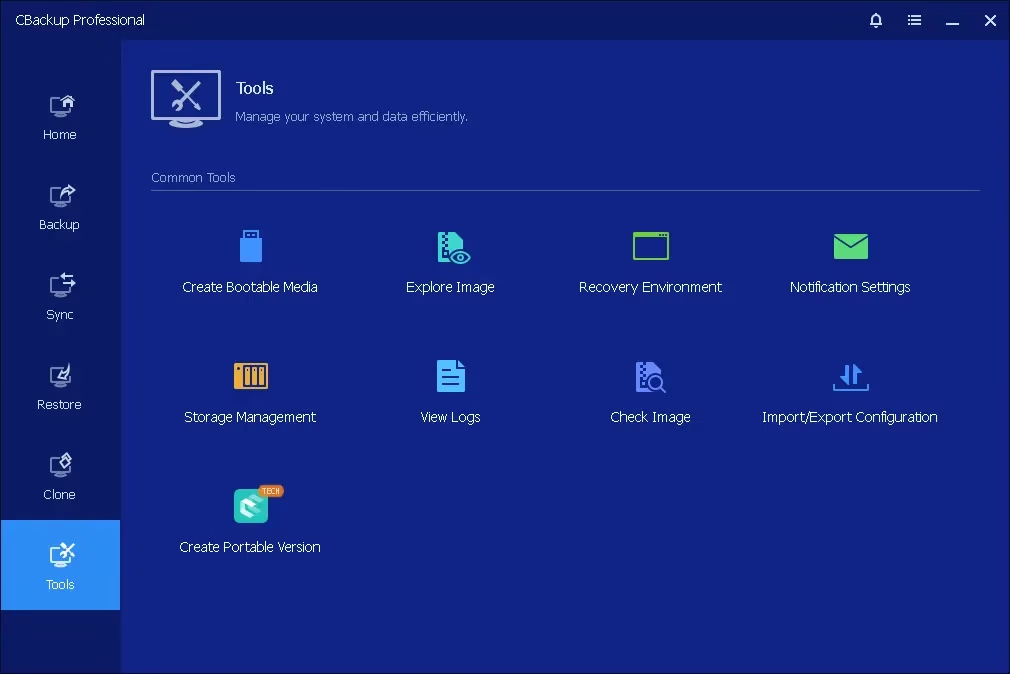Open the Recovery Environment tool
The image size is (1010, 674).
pyautogui.click(x=650, y=247)
